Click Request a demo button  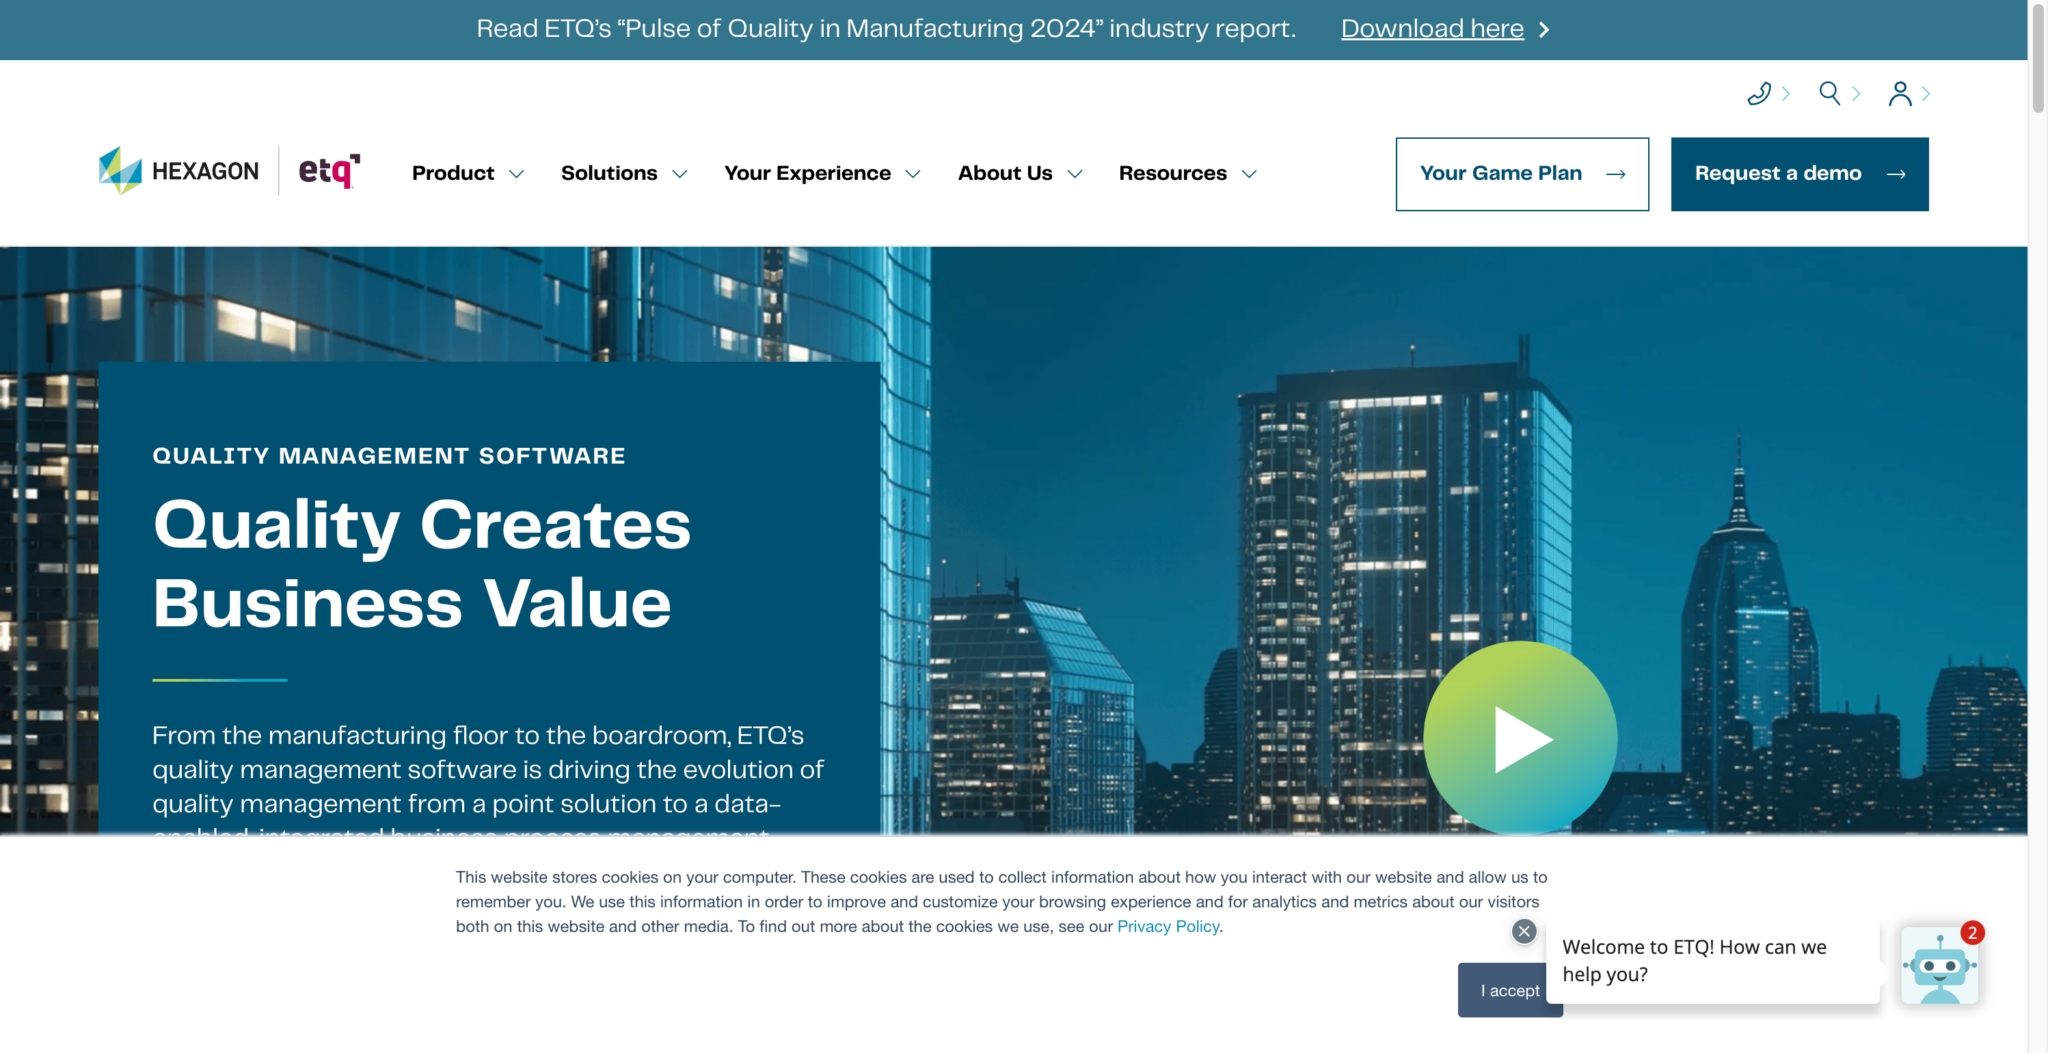pyautogui.click(x=1799, y=174)
